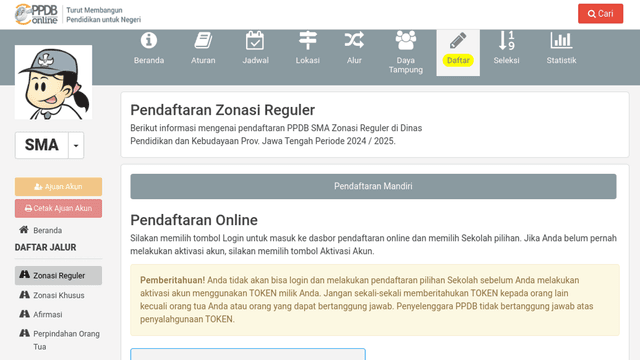Click the road icon beside Perpindahan Orang Tua
640x360 pixels.
tap(24, 333)
